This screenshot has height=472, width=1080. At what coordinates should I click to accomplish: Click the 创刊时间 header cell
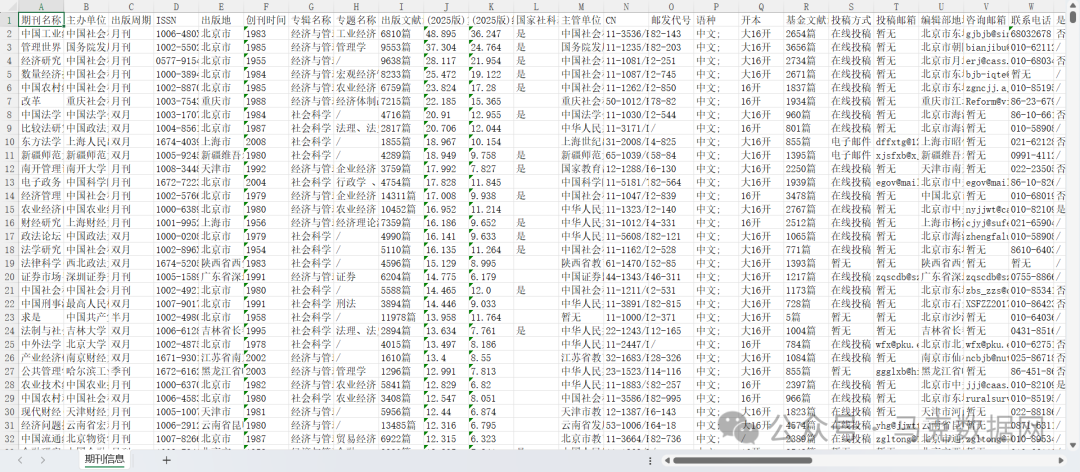tap(266, 19)
